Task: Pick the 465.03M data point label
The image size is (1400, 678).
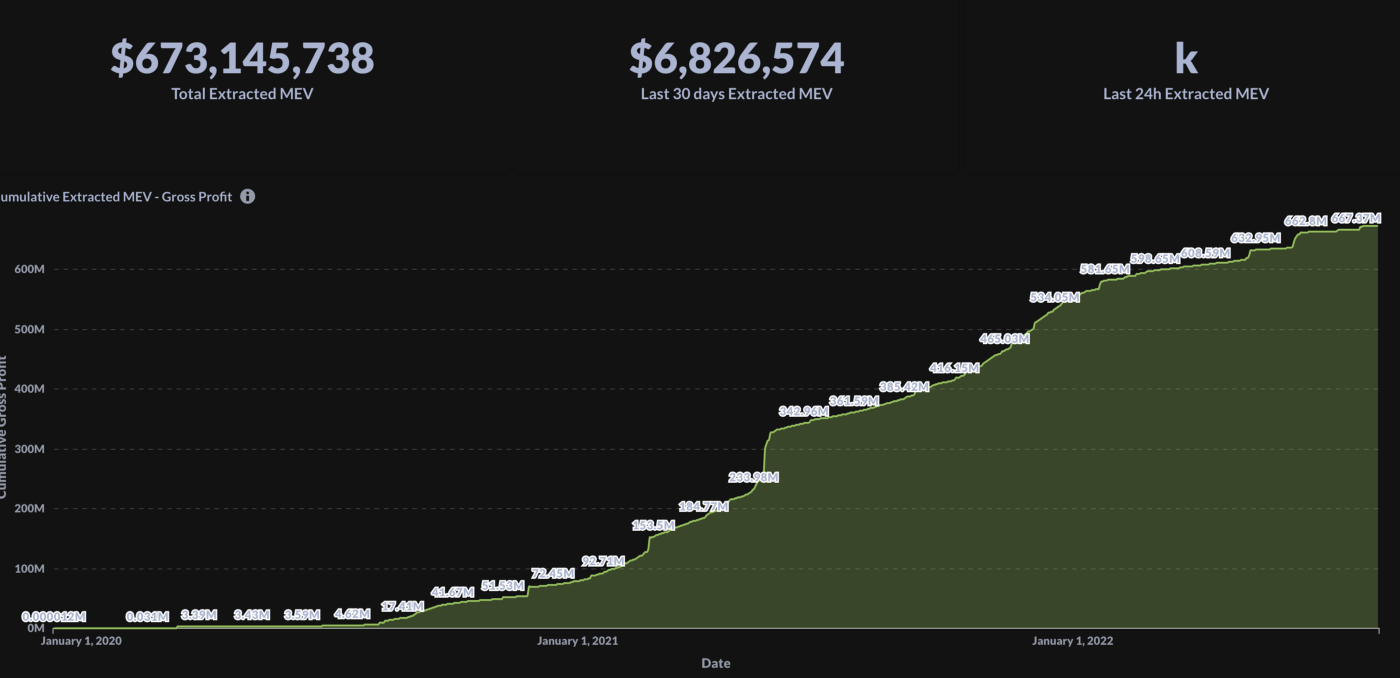Action: click(1004, 338)
